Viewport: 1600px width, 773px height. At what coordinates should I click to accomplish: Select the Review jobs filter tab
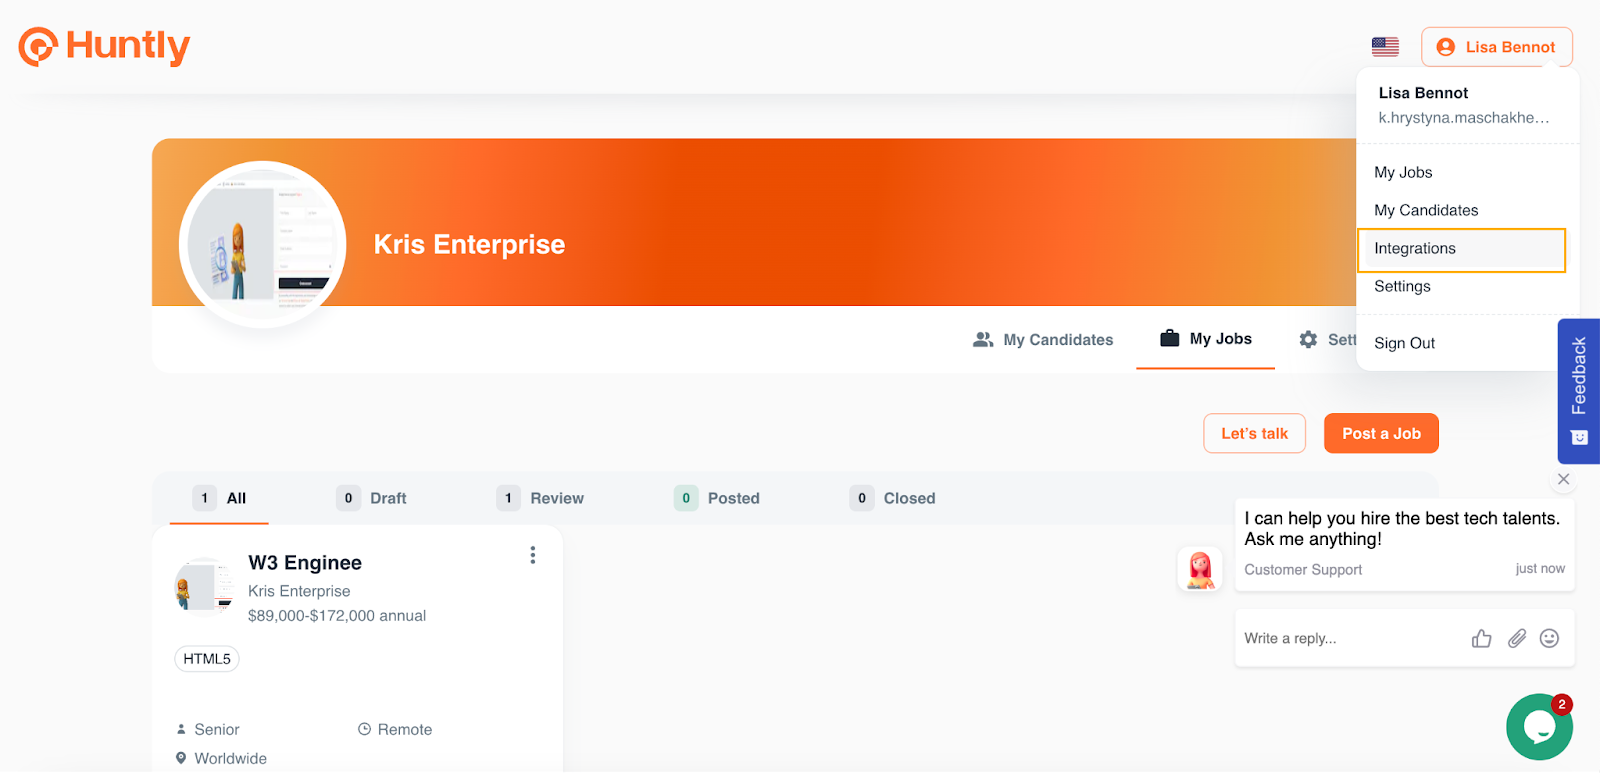(x=540, y=498)
